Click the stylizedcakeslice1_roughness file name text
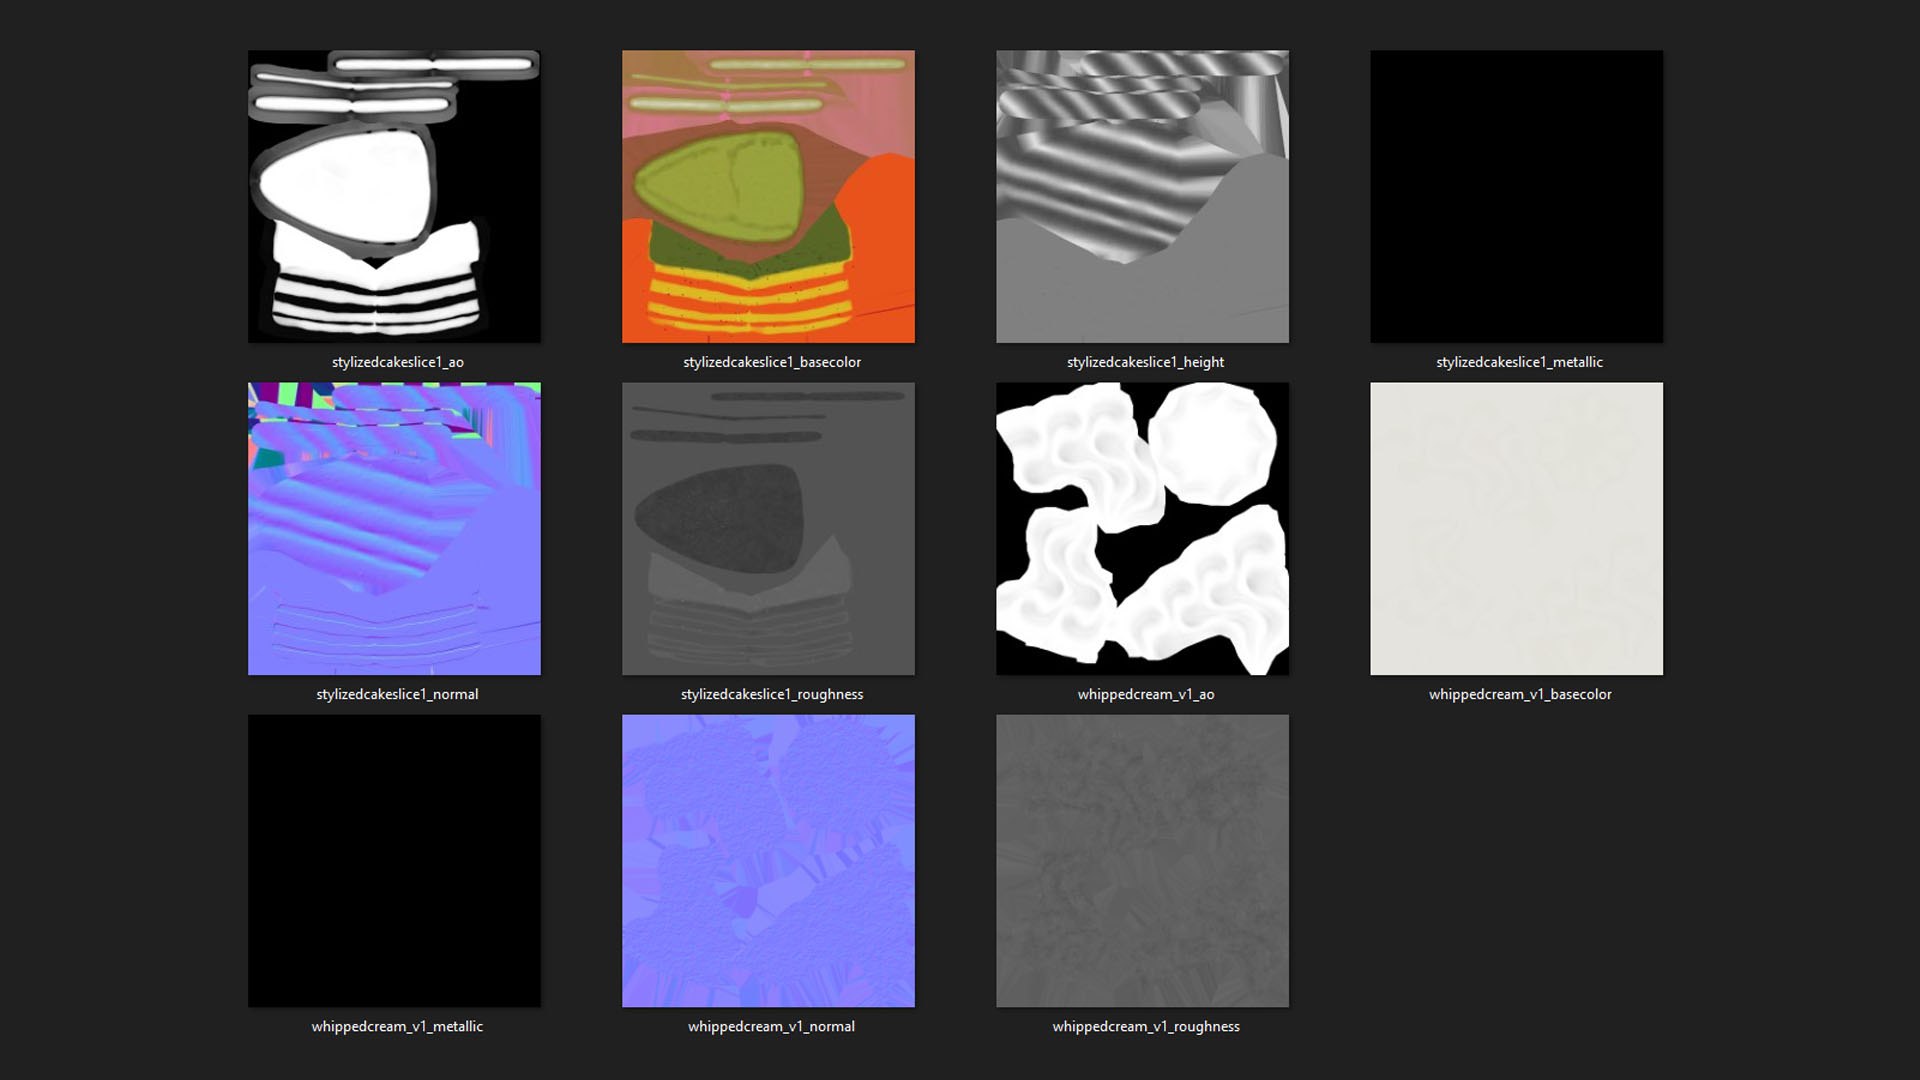The width and height of the screenshot is (1920, 1080). point(772,694)
